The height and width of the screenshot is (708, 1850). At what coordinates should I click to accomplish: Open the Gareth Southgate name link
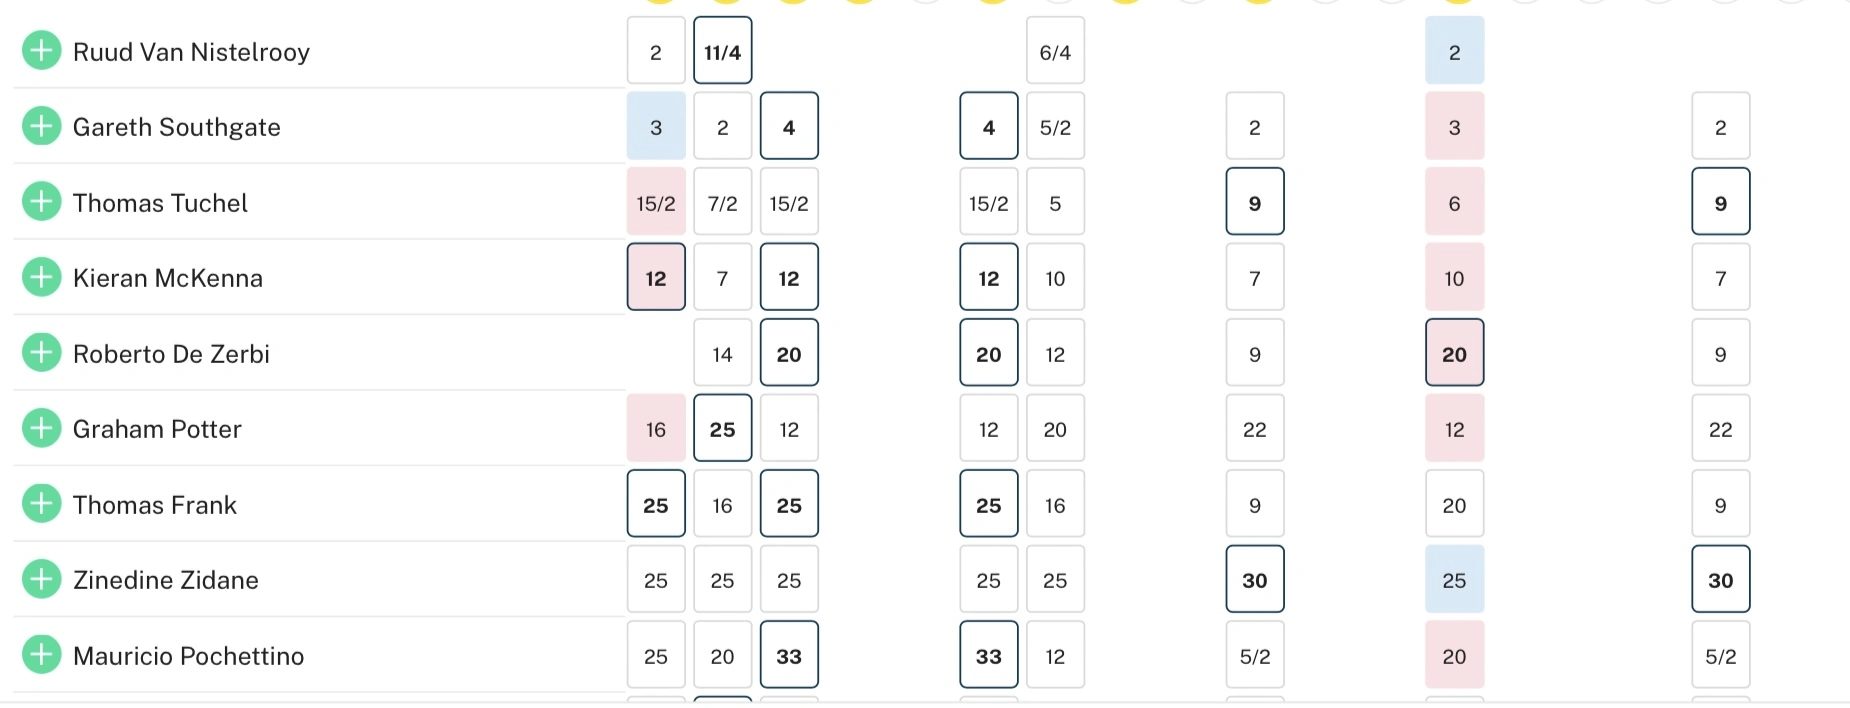(x=176, y=127)
